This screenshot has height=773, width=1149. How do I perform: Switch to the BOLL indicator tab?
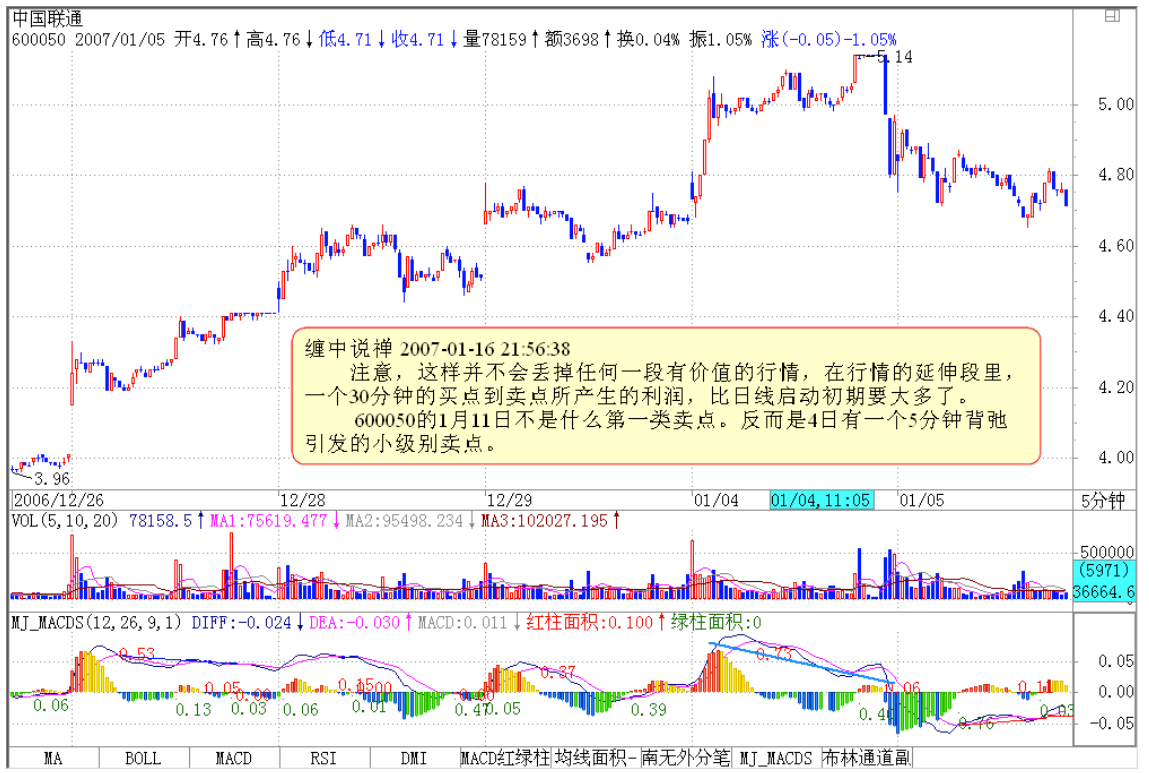click(144, 758)
